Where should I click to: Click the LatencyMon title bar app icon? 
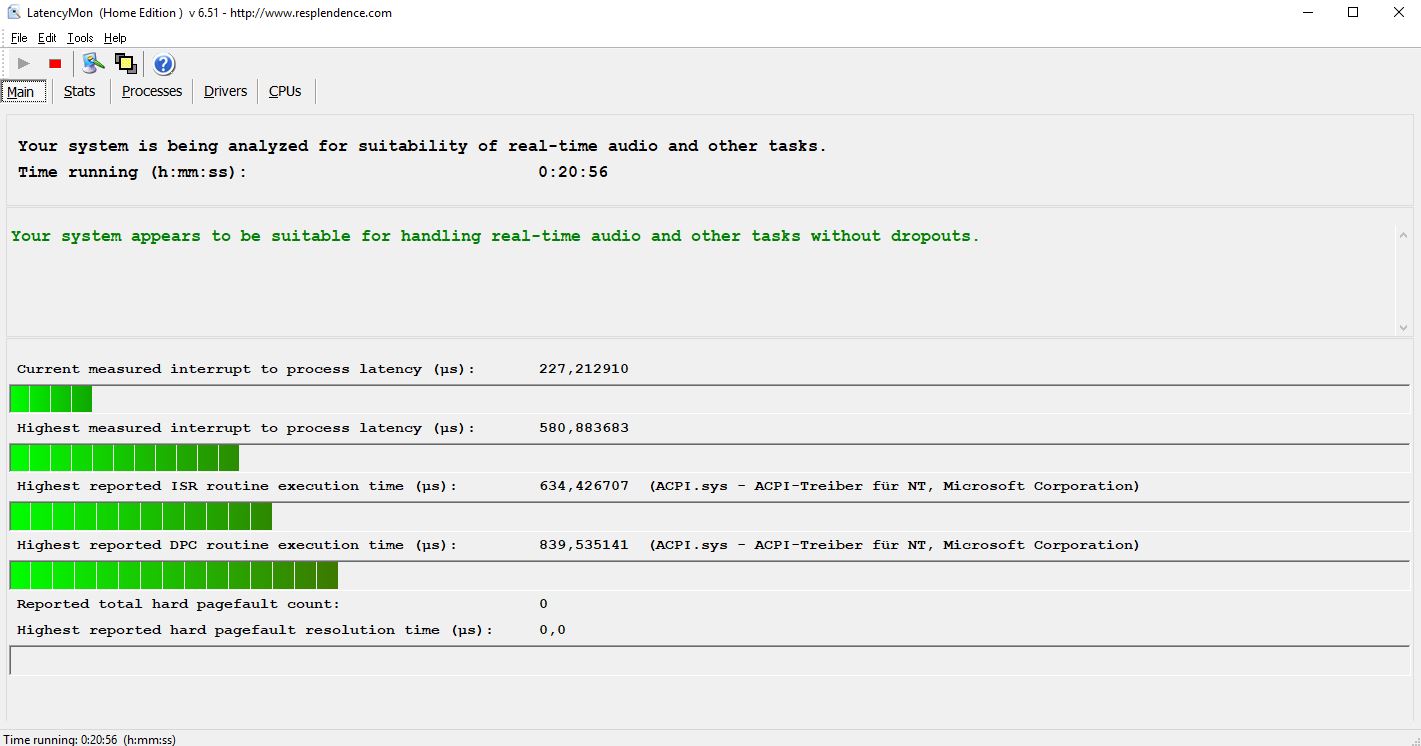tap(14, 13)
